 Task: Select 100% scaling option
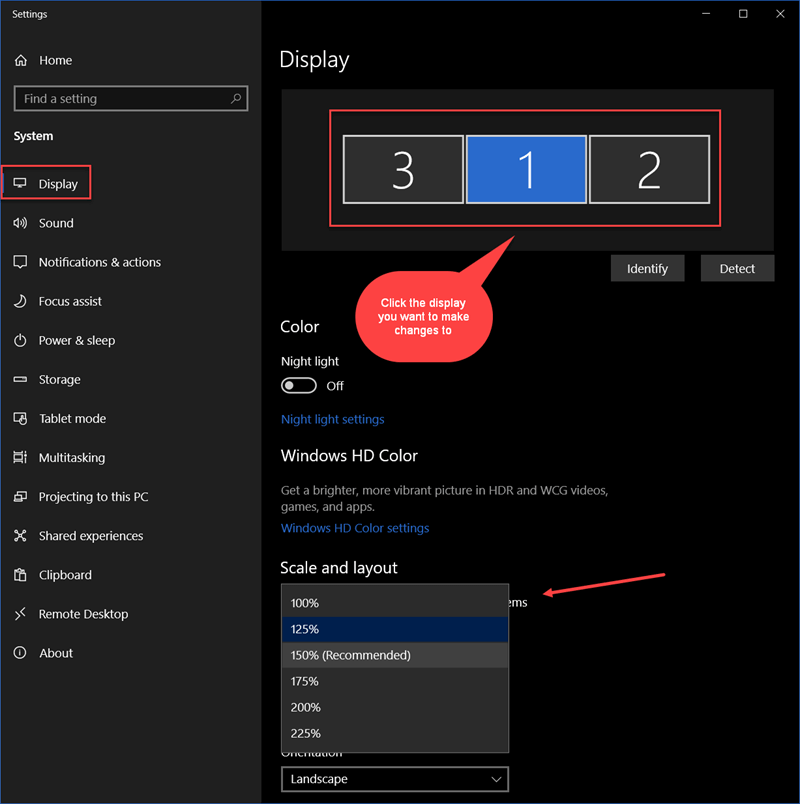[394, 603]
